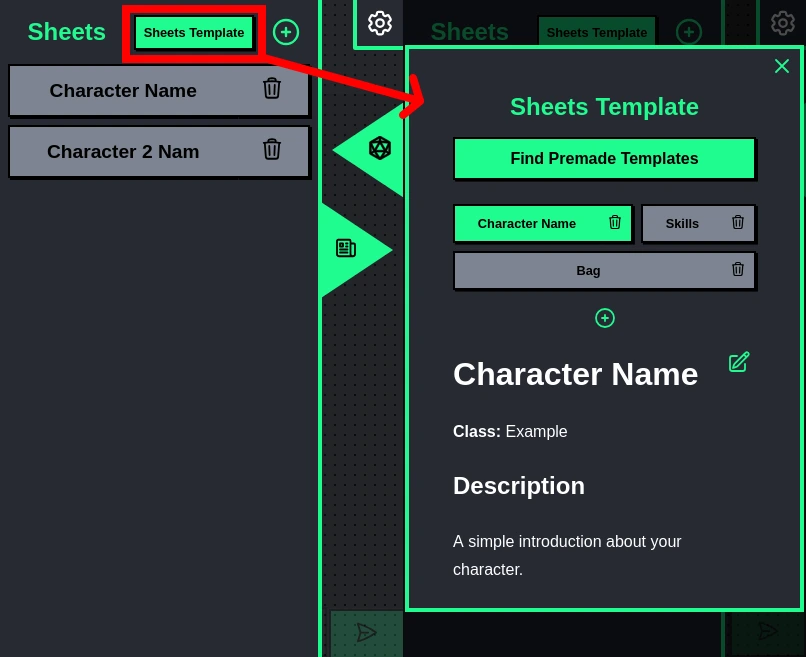Open the Character 2 Nam sheet
The width and height of the screenshot is (806, 657).
coord(159,152)
